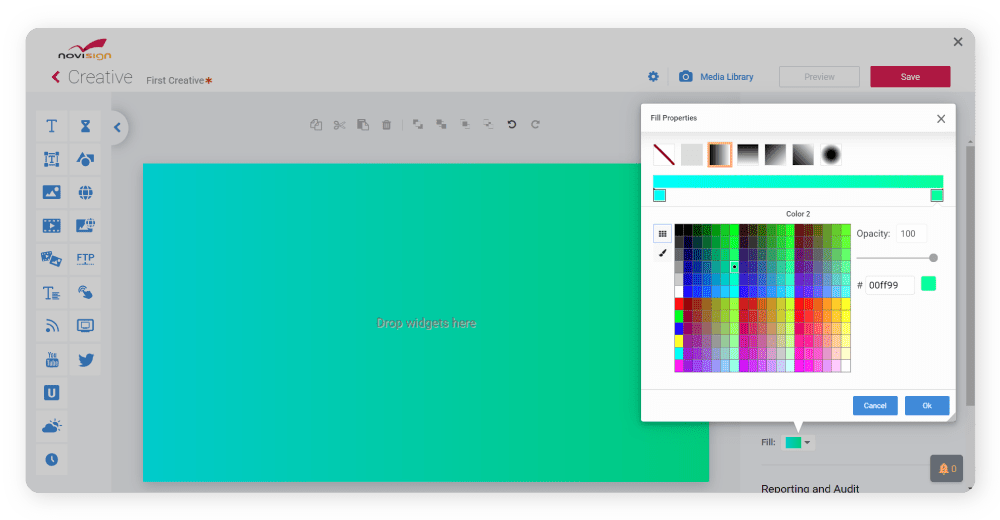Viewport: 1000px width, 520px height.
Task: Select the RSS feed widget
Action: pos(51,325)
